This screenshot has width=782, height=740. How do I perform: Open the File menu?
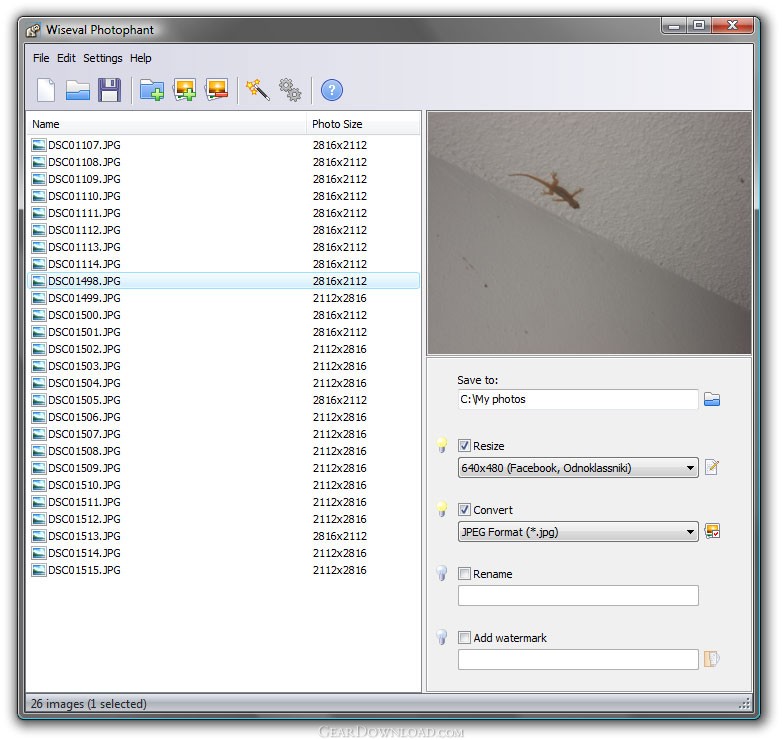click(41, 58)
